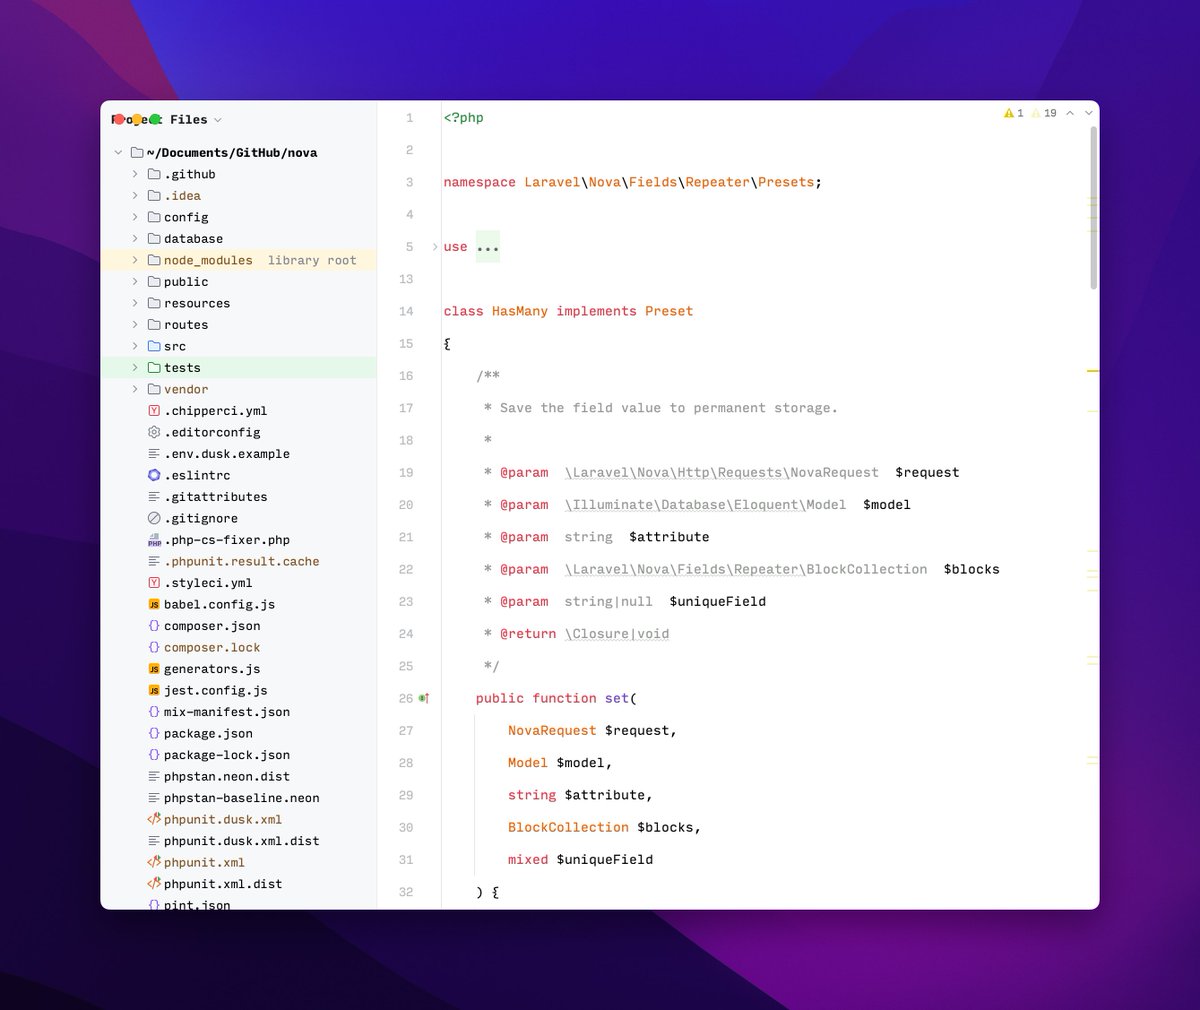Click the weak warning indicator showing 19
The height and width of the screenshot is (1010, 1200).
pos(1044,113)
